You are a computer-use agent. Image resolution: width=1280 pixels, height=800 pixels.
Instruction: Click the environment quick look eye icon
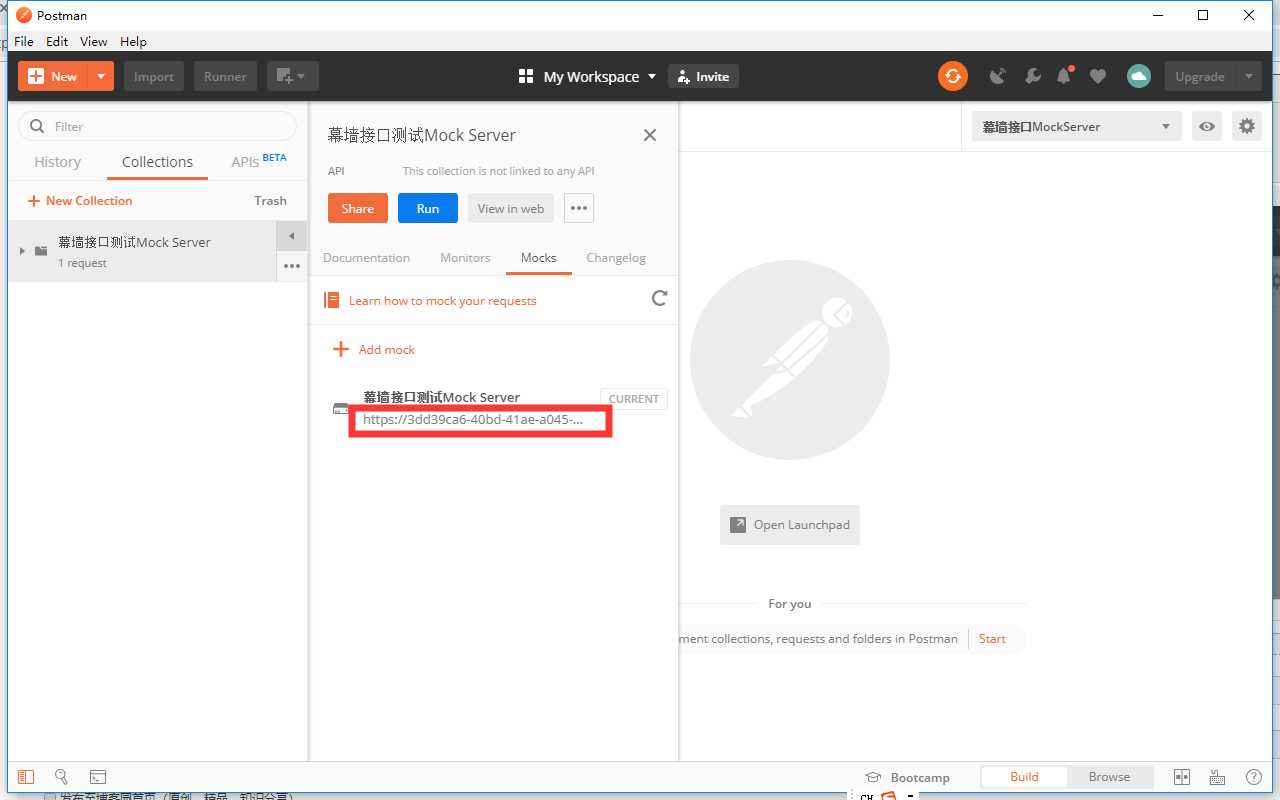(x=1207, y=127)
